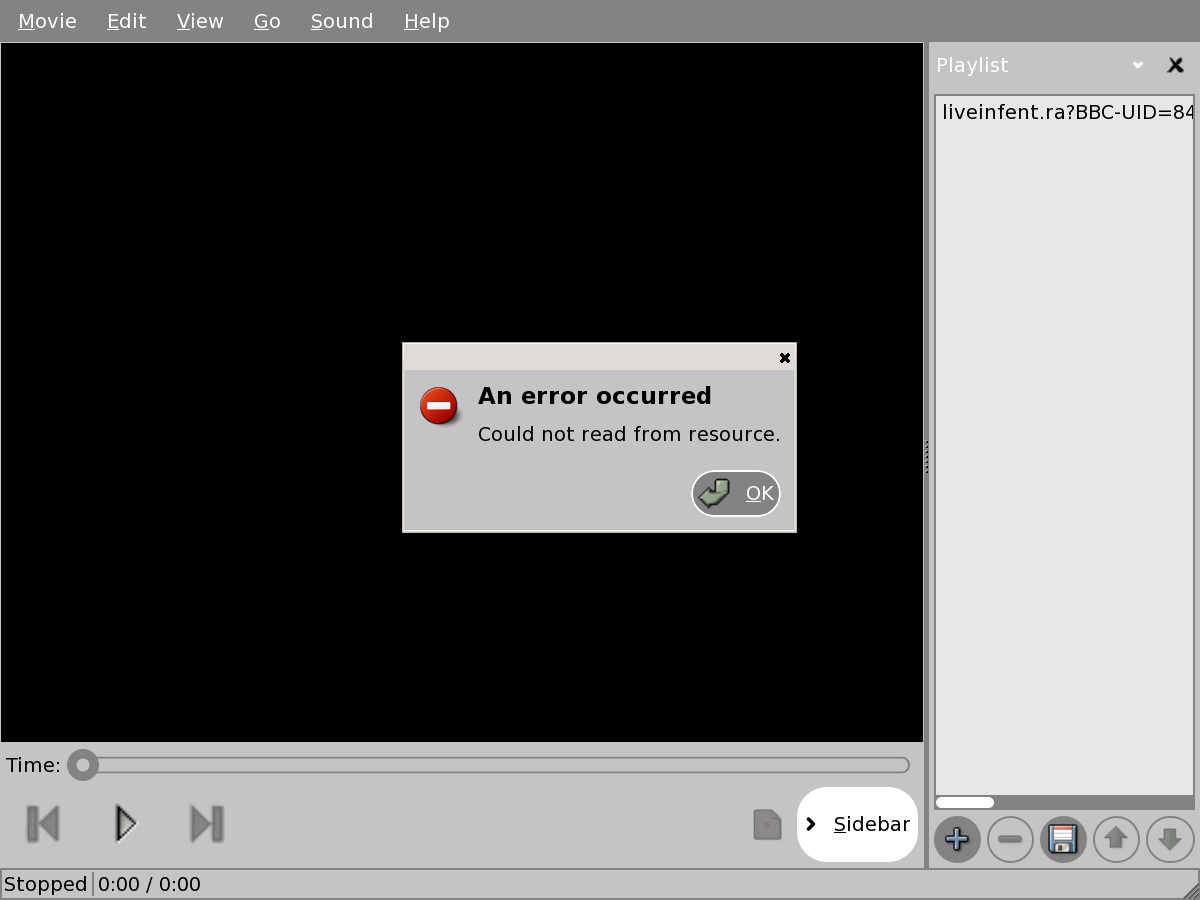1200x900 pixels.
Task: Close the Playlist sidebar panel
Action: (x=1176, y=65)
